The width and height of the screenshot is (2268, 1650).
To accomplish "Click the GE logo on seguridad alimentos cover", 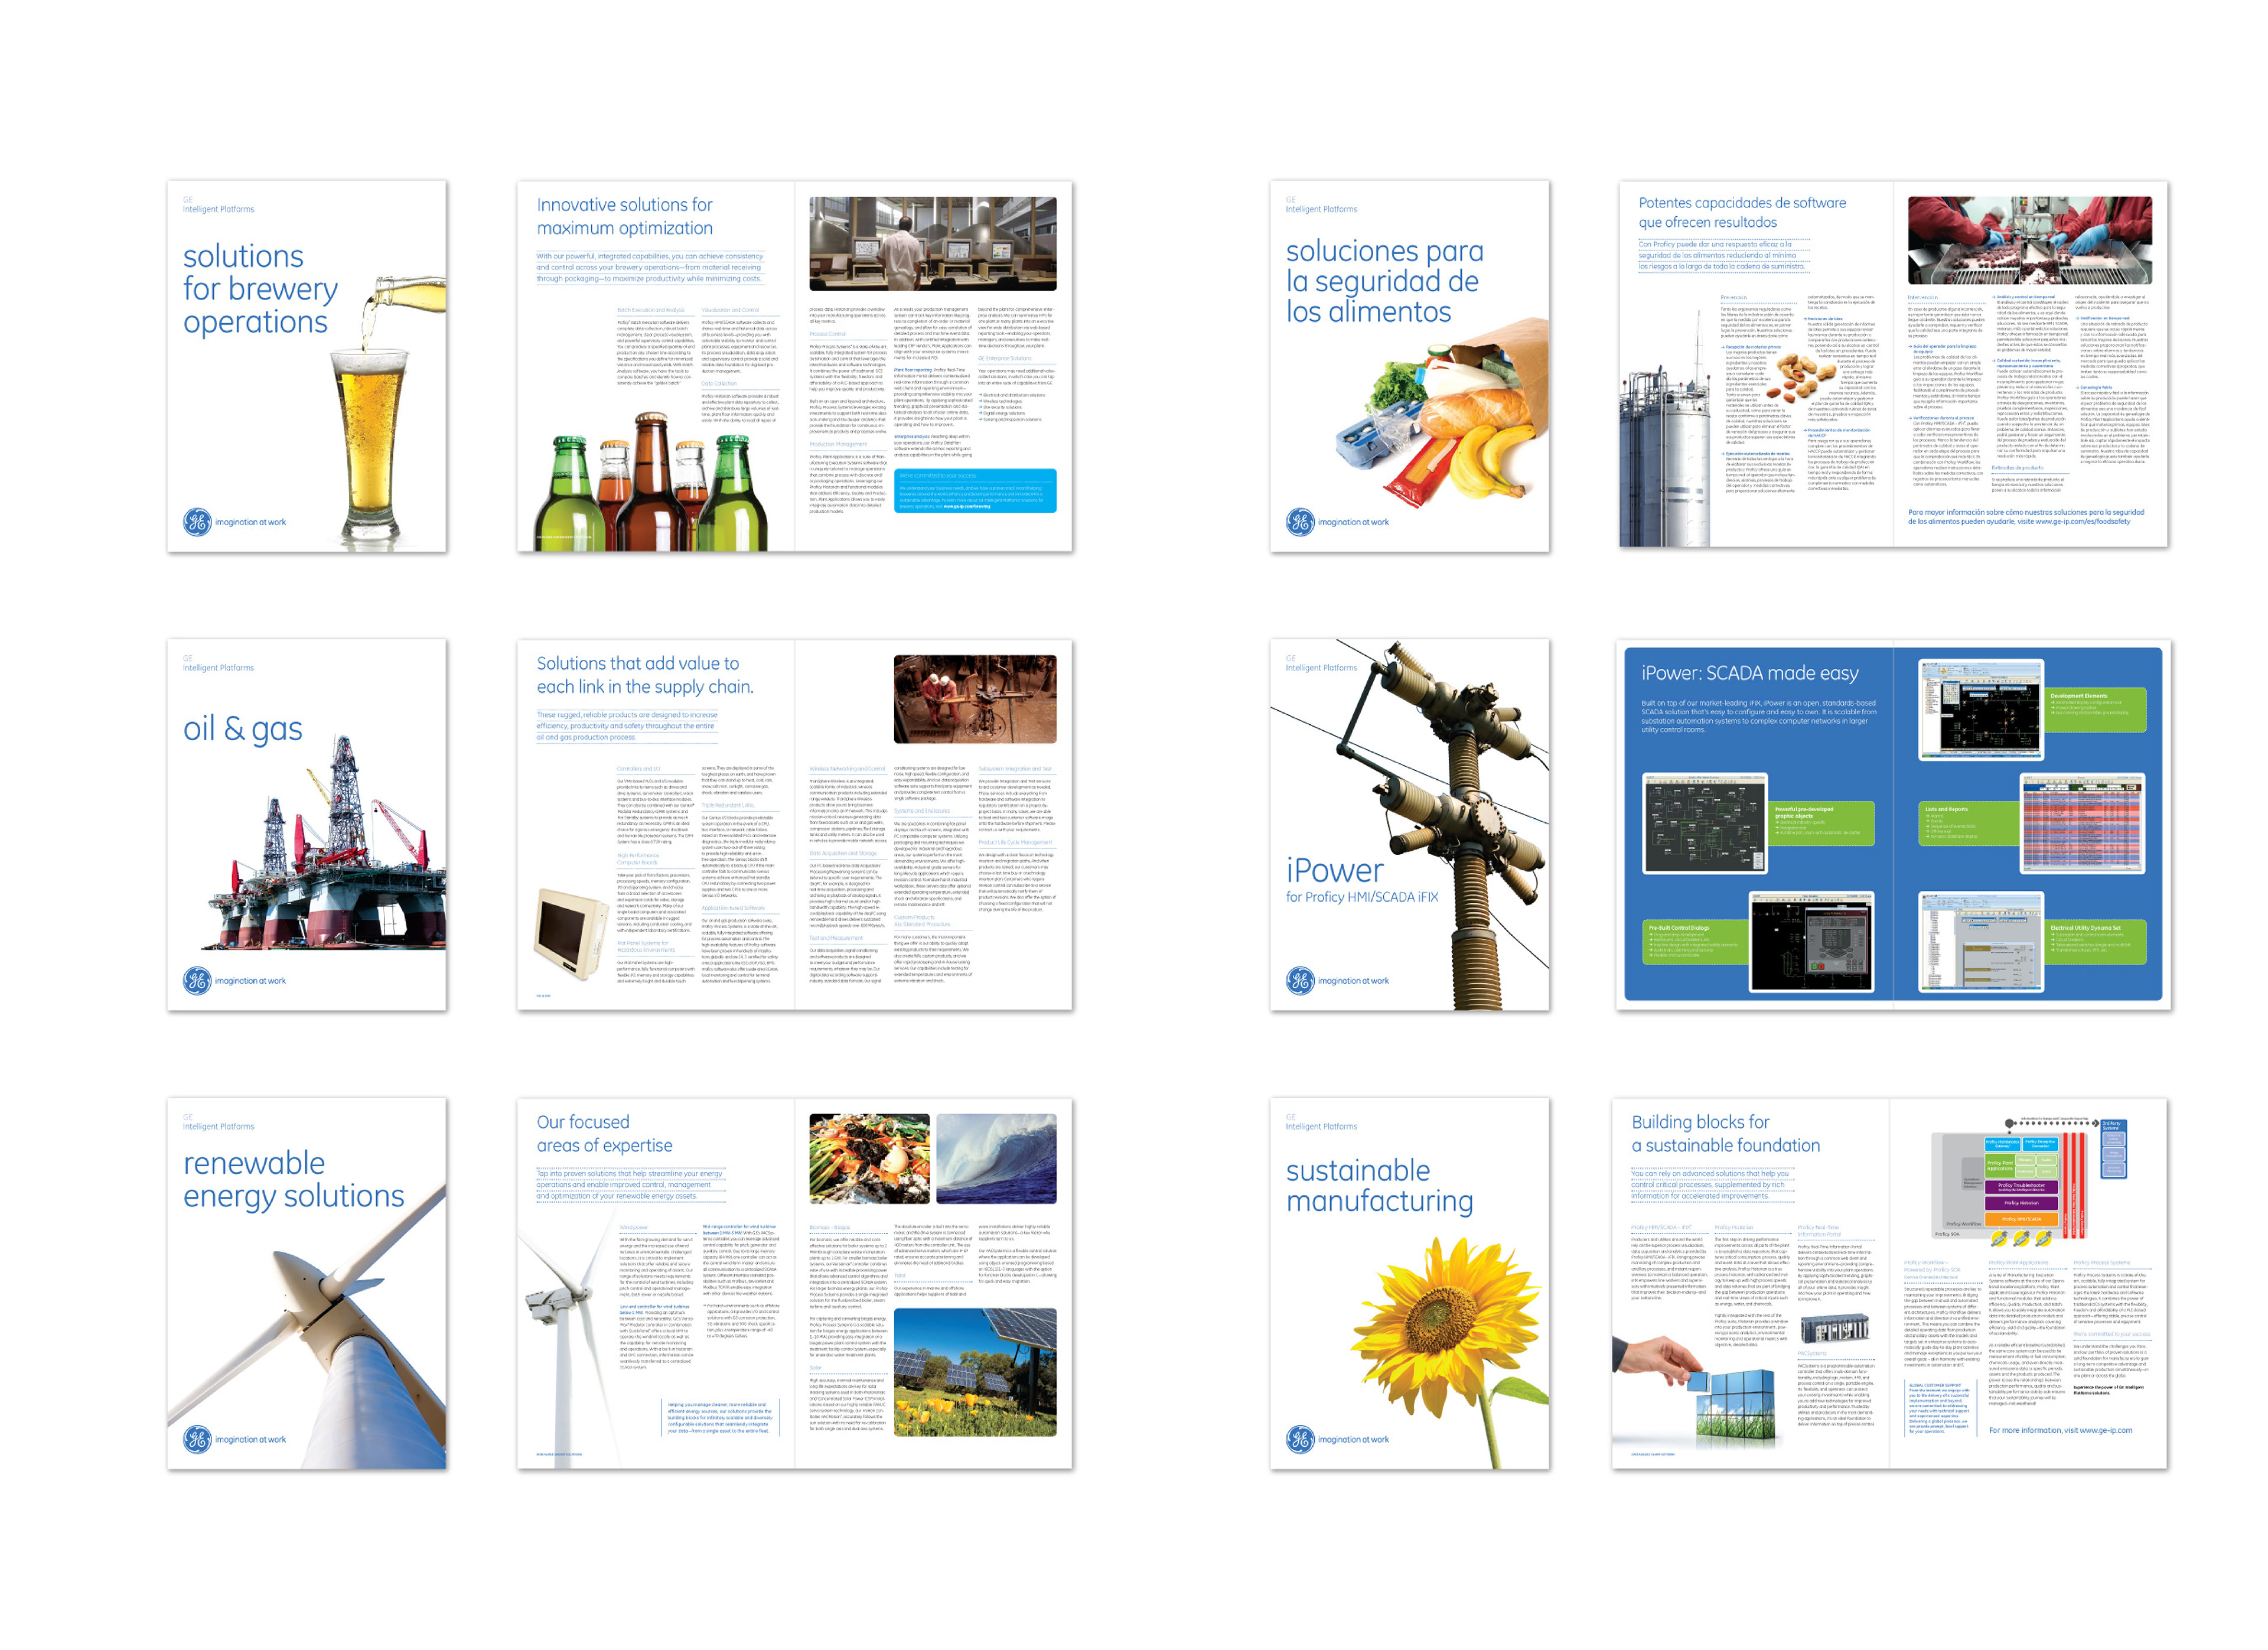I will (1300, 522).
